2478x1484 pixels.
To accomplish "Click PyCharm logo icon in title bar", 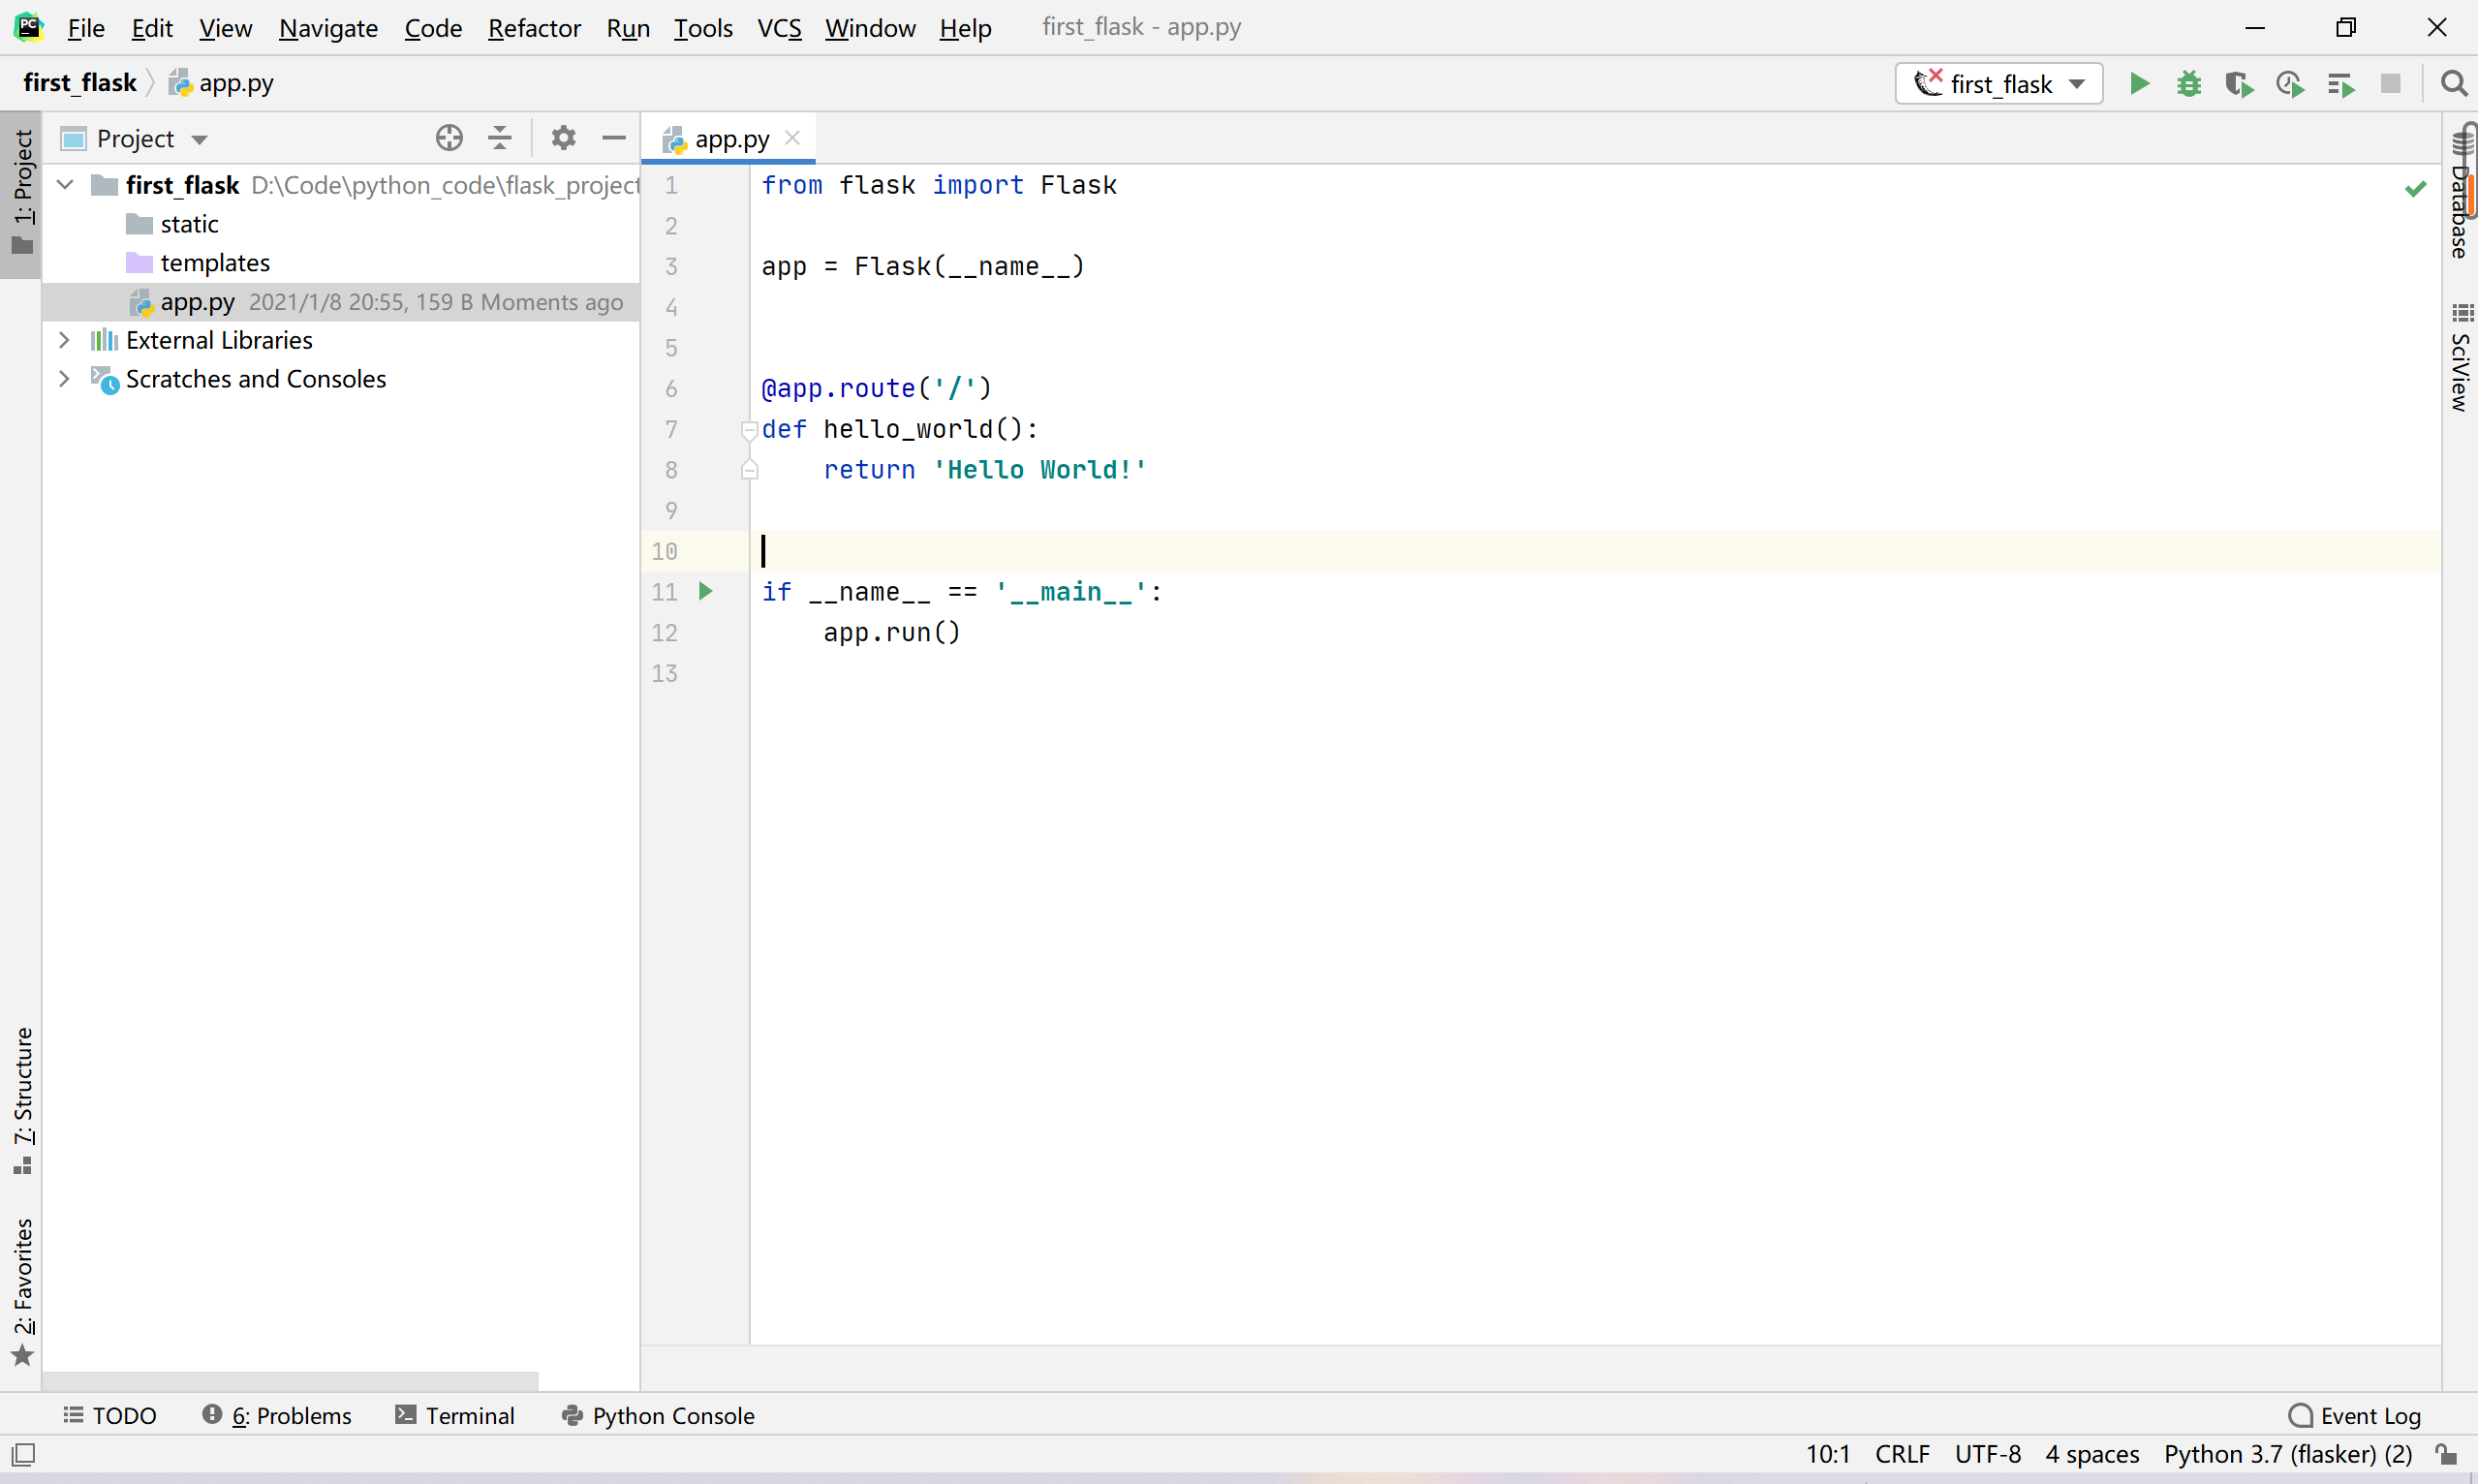I will coord(28,27).
